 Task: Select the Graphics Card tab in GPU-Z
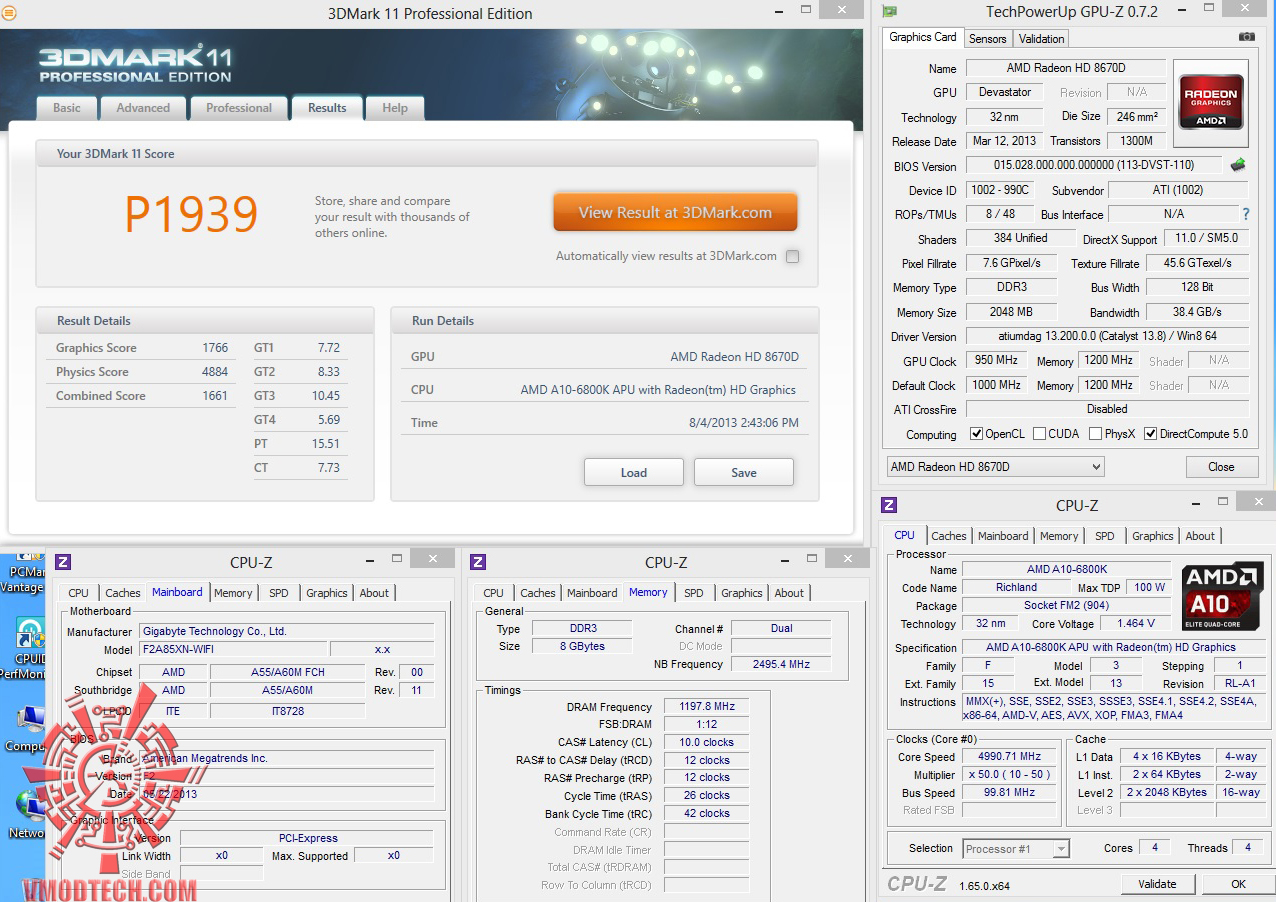[923, 37]
